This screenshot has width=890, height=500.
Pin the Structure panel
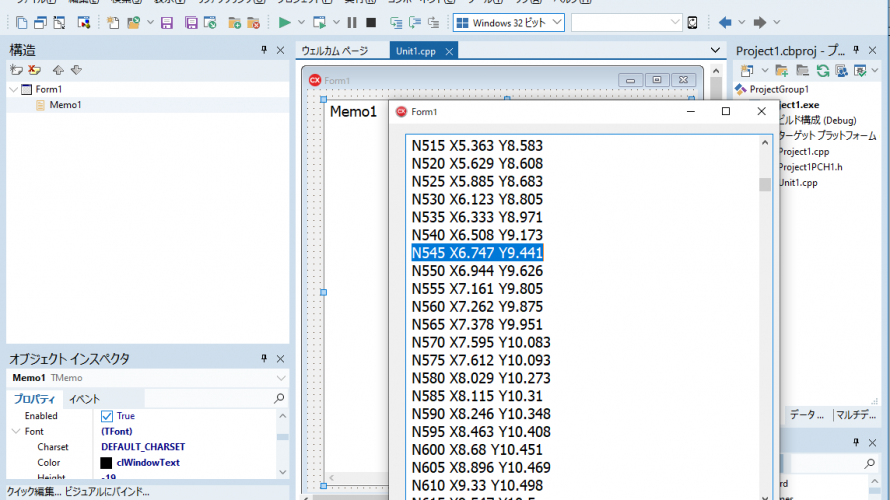264,50
